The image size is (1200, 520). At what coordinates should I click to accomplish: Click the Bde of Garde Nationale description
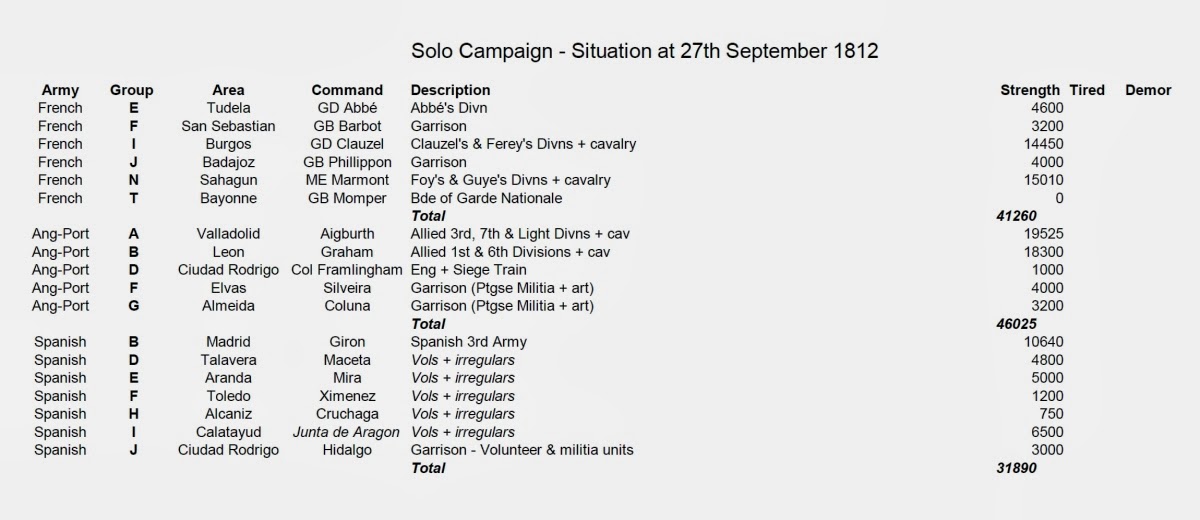click(x=486, y=198)
